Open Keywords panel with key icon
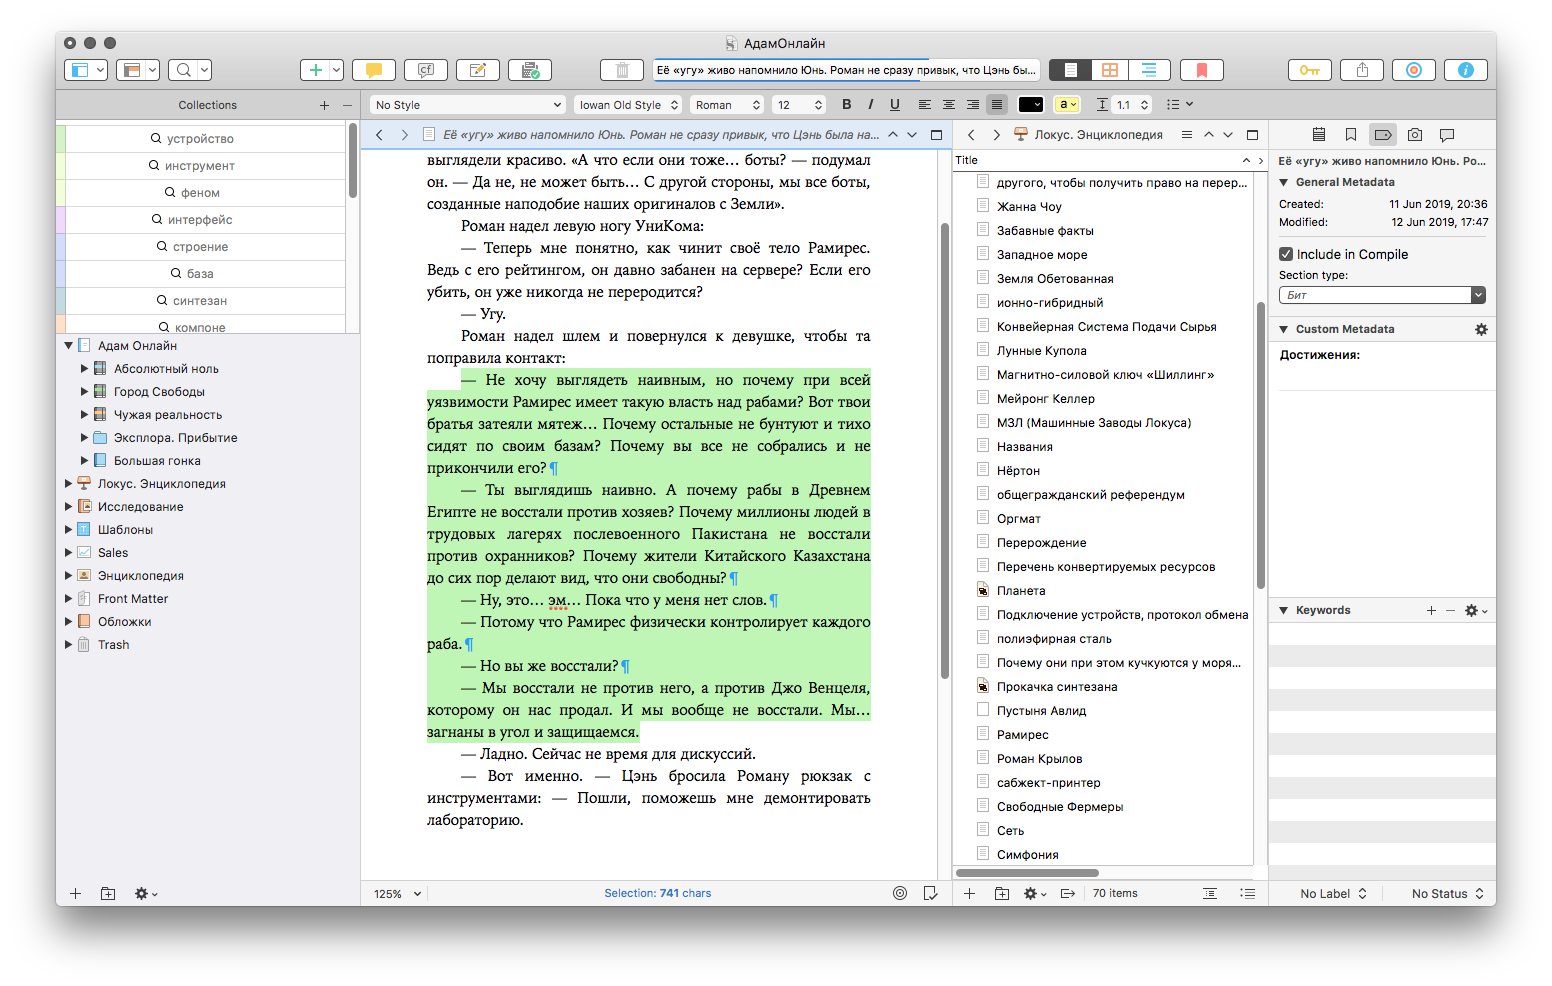Viewport: 1552px width, 986px height. [x=1309, y=70]
